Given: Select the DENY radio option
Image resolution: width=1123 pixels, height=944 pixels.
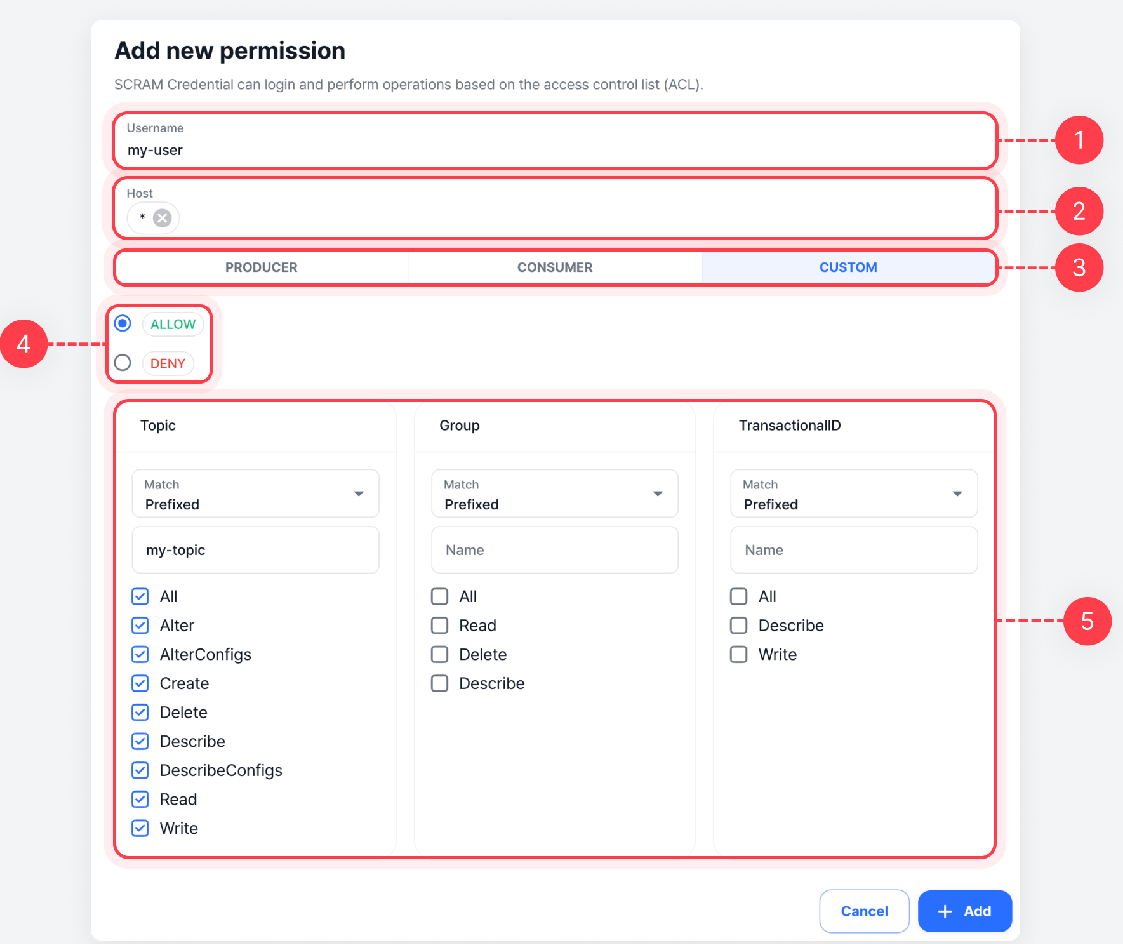Looking at the screenshot, I should [x=123, y=363].
